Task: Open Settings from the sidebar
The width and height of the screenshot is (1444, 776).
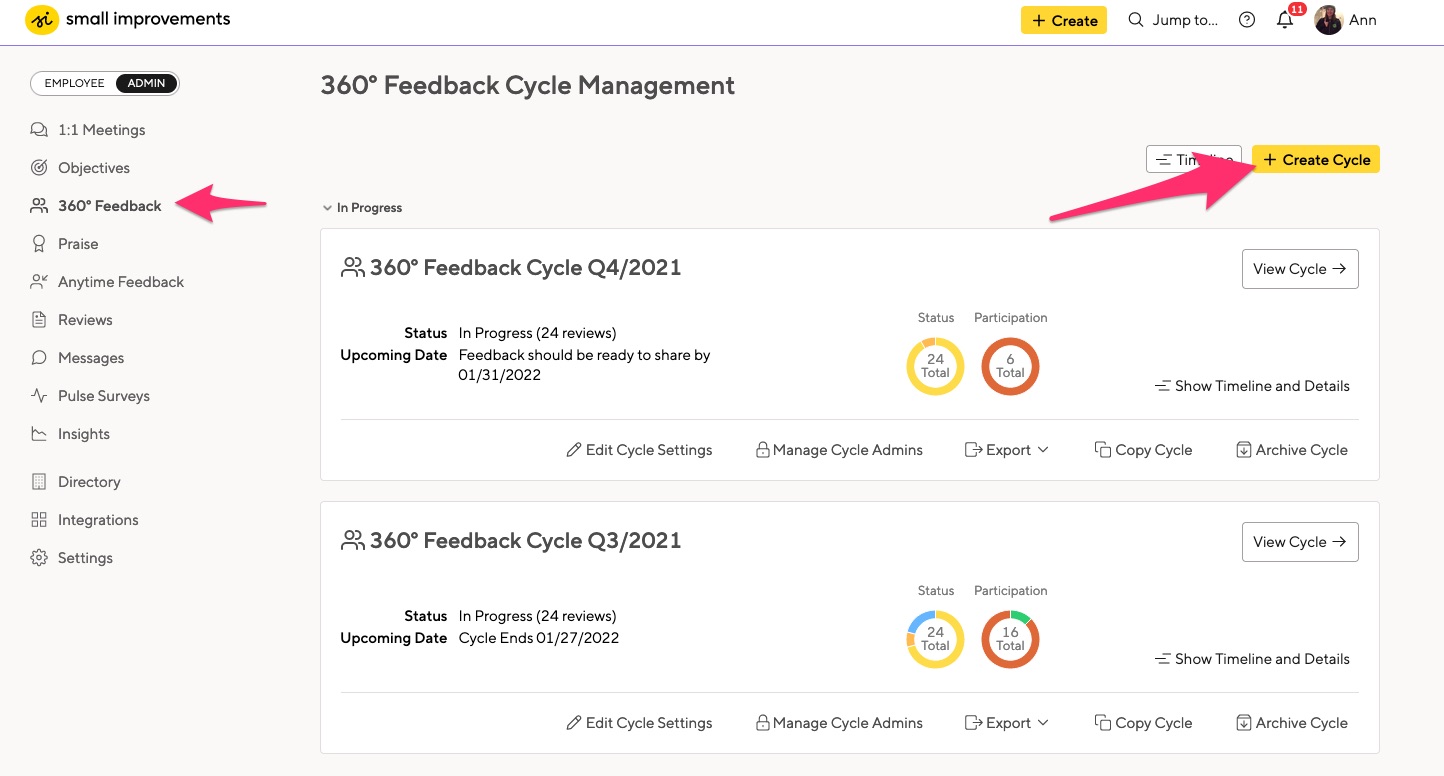Action: click(x=84, y=557)
